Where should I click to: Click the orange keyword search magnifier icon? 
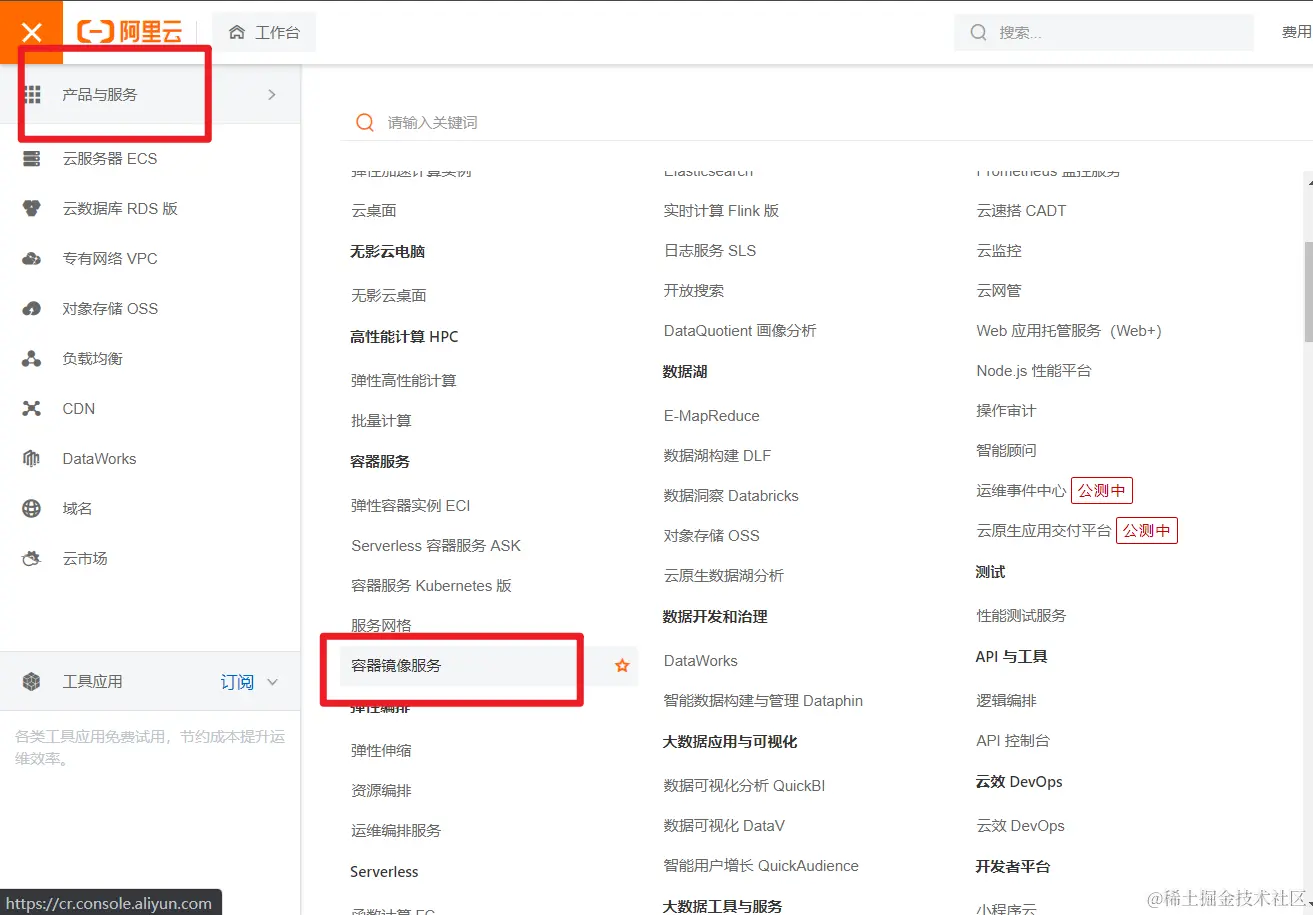pos(366,122)
